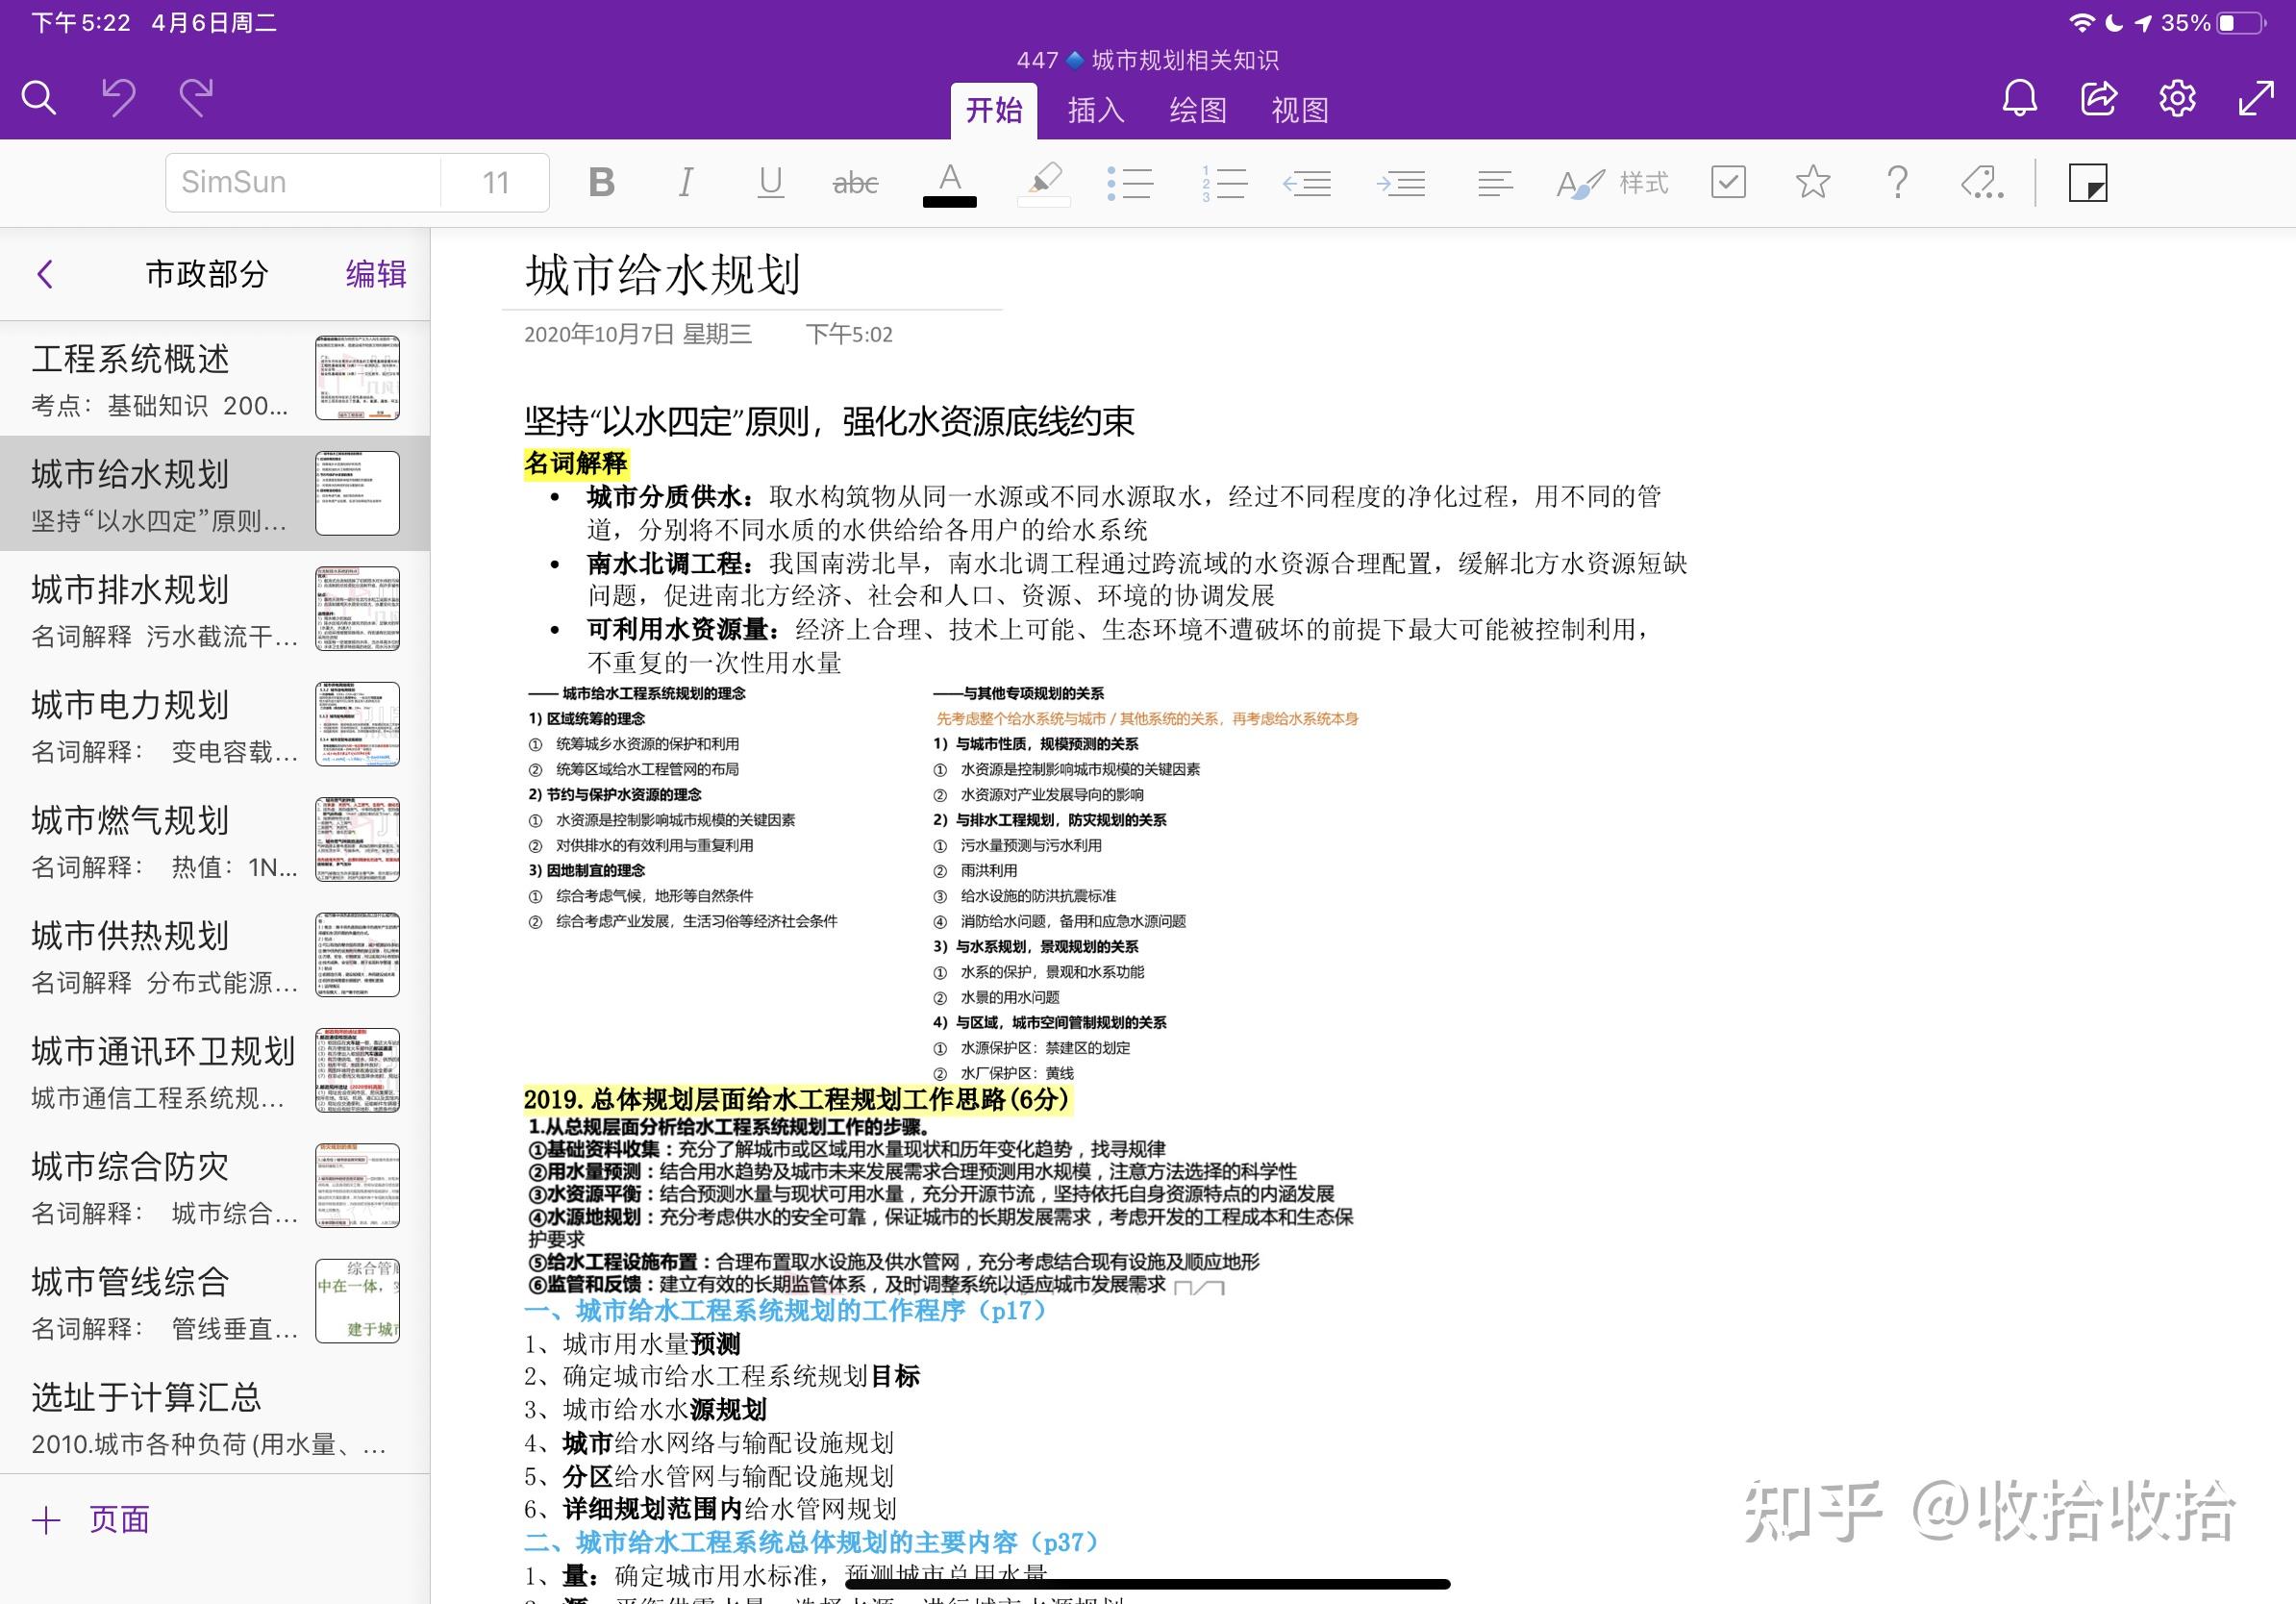Toggle strikethrough abc formatting
Viewport: 2296px width, 1604px height.
click(x=855, y=183)
